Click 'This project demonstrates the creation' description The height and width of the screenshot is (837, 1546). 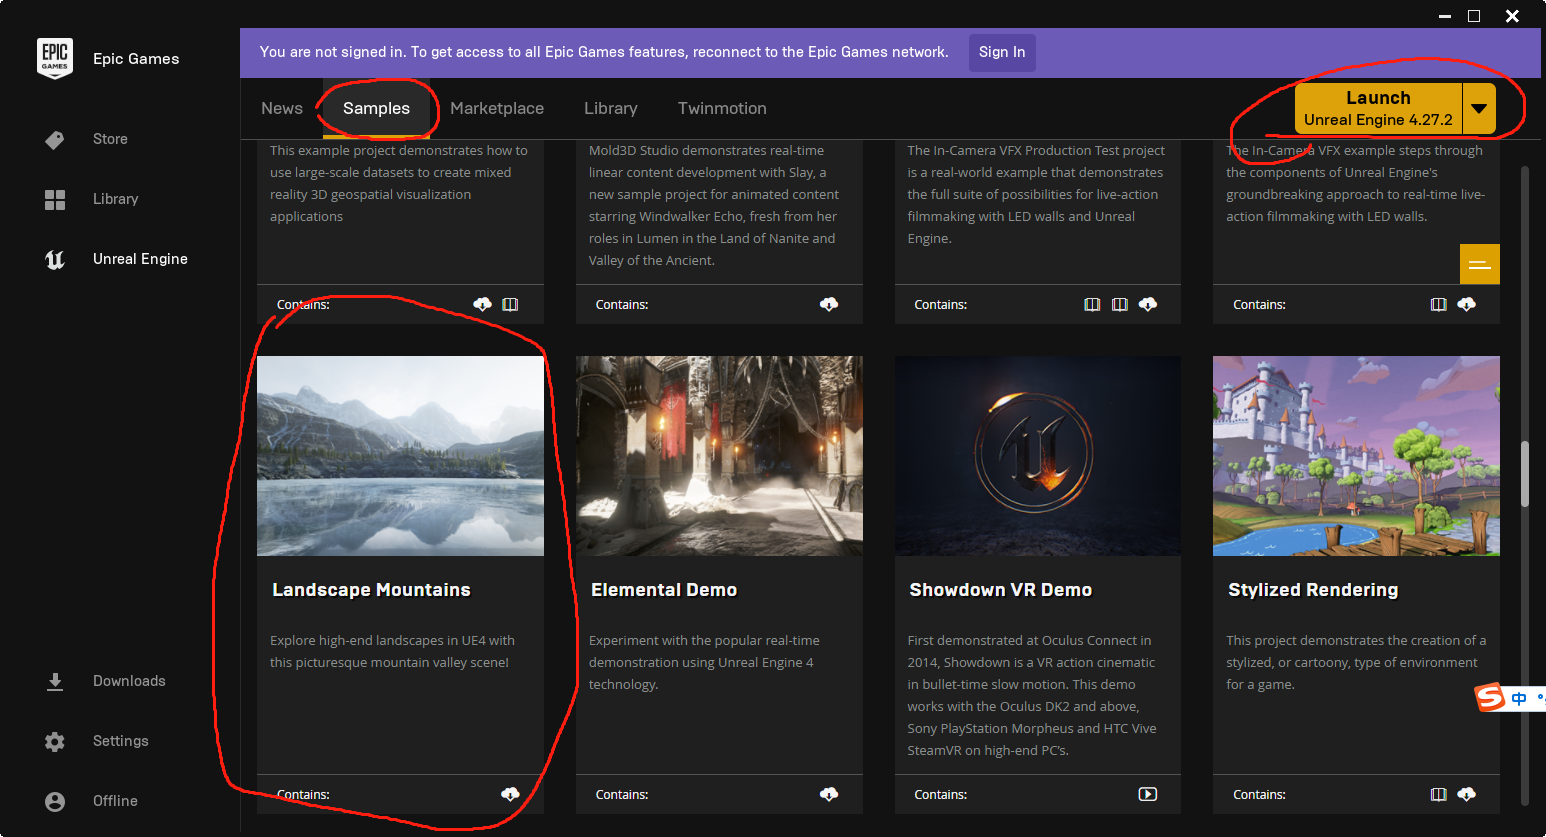click(x=1356, y=662)
